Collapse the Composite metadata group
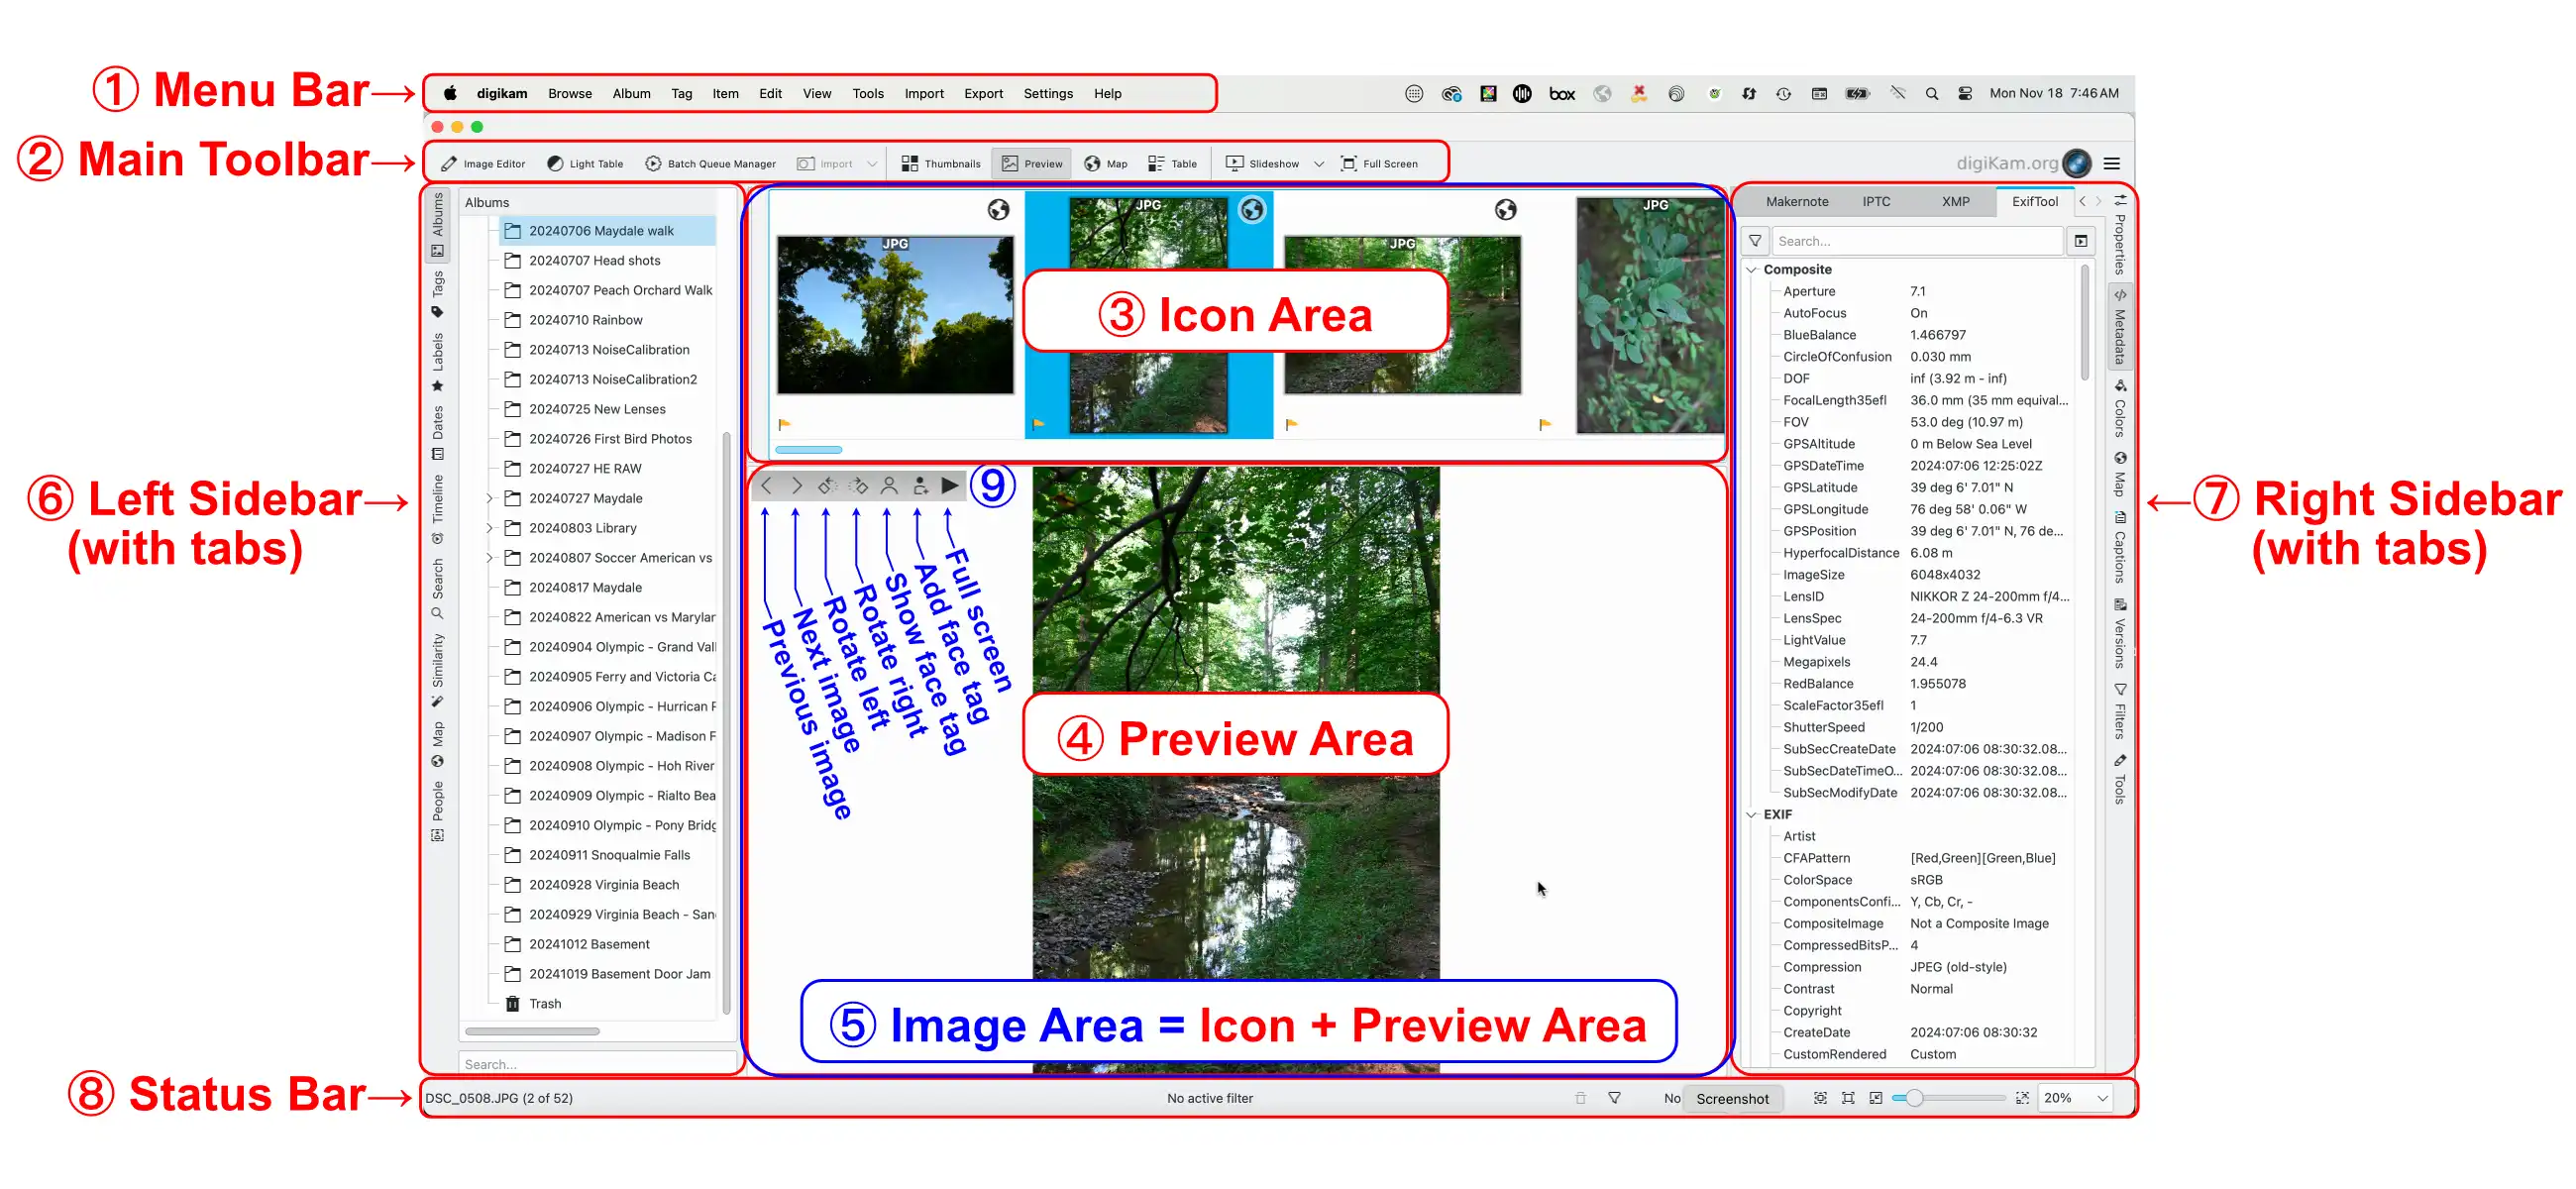Image resolution: width=2576 pixels, height=1189 pixels. click(x=1751, y=270)
